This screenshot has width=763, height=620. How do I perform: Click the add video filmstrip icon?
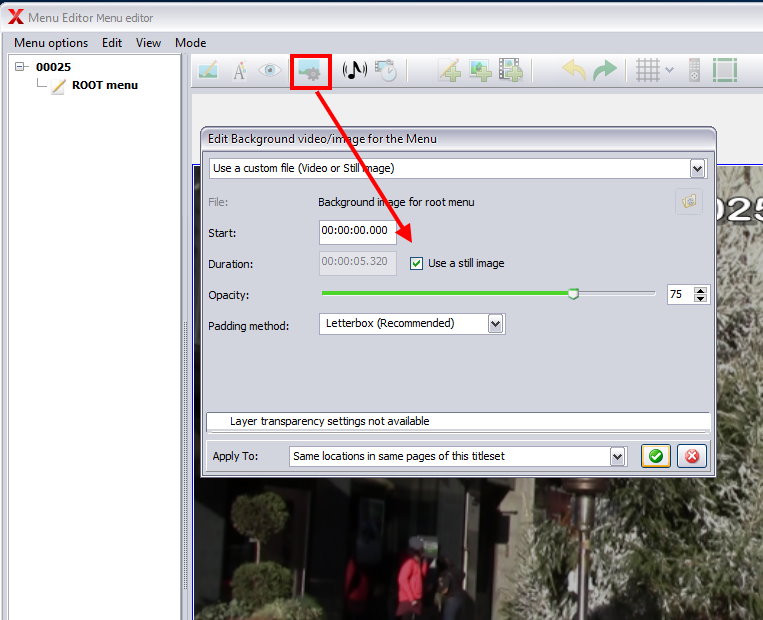tap(510, 71)
